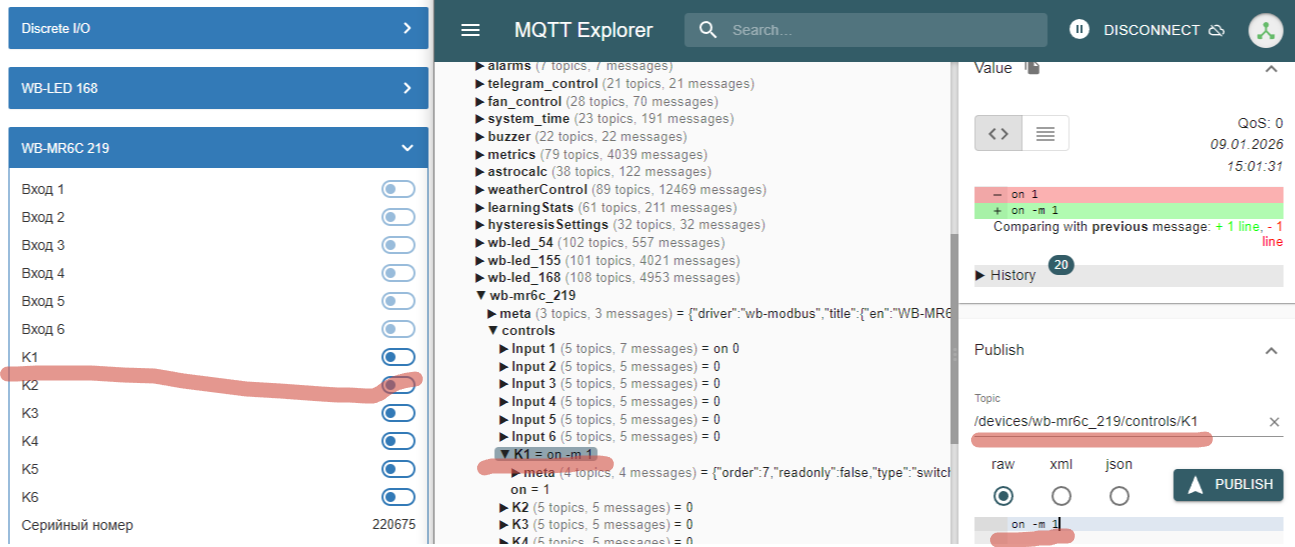The image size is (1295, 547).
Task: Collapse the Publish panel section
Action: 1270,350
